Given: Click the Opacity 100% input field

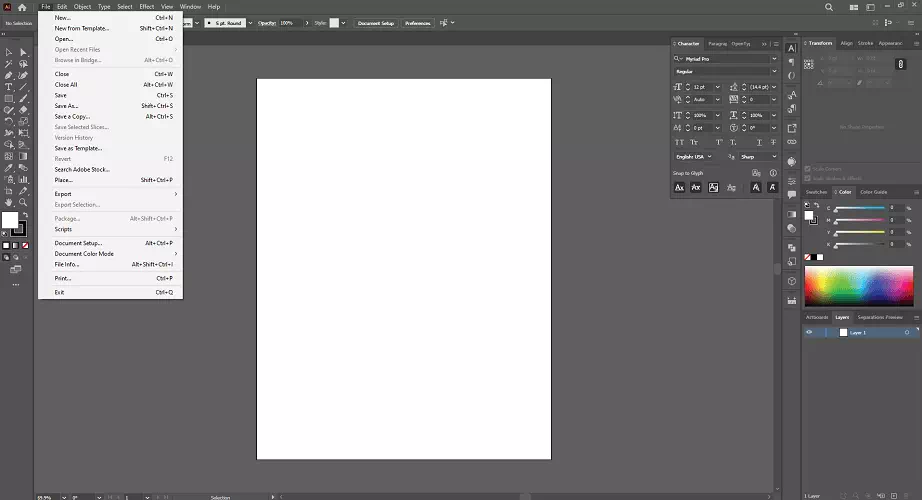Looking at the screenshot, I should pos(290,23).
